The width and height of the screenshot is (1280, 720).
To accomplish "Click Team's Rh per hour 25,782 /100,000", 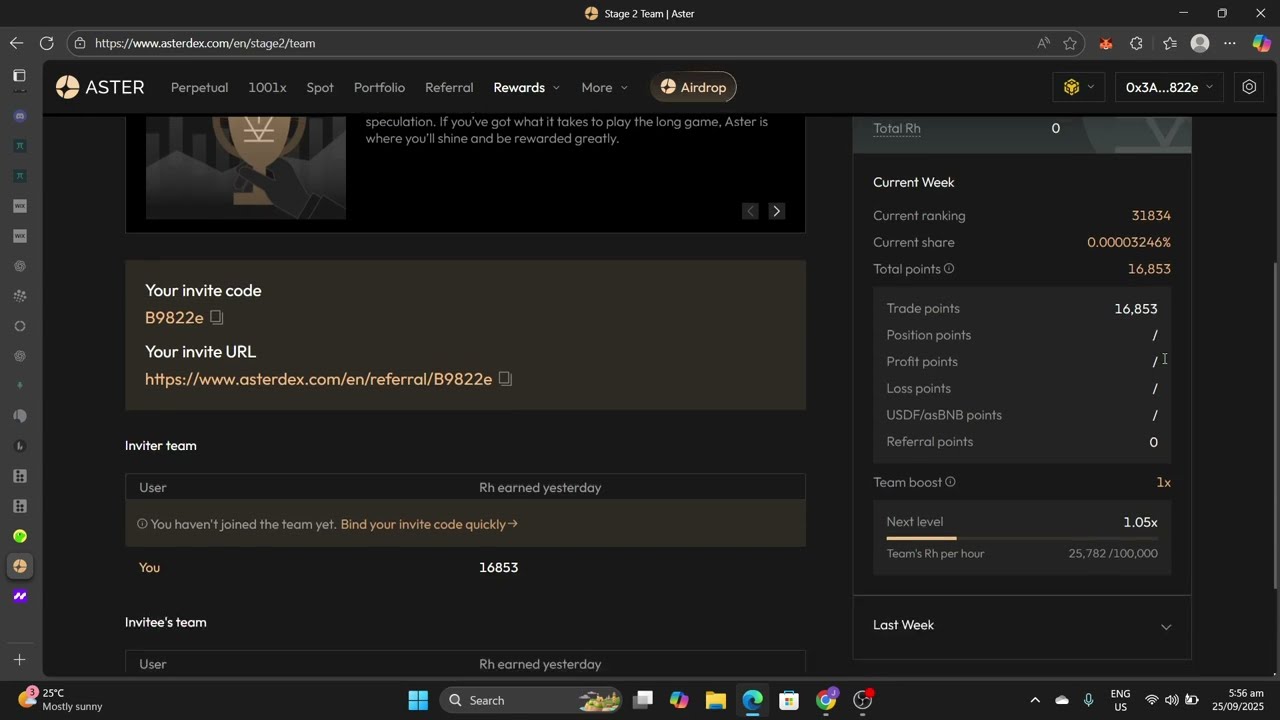I will pyautogui.click(x=1022, y=553).
